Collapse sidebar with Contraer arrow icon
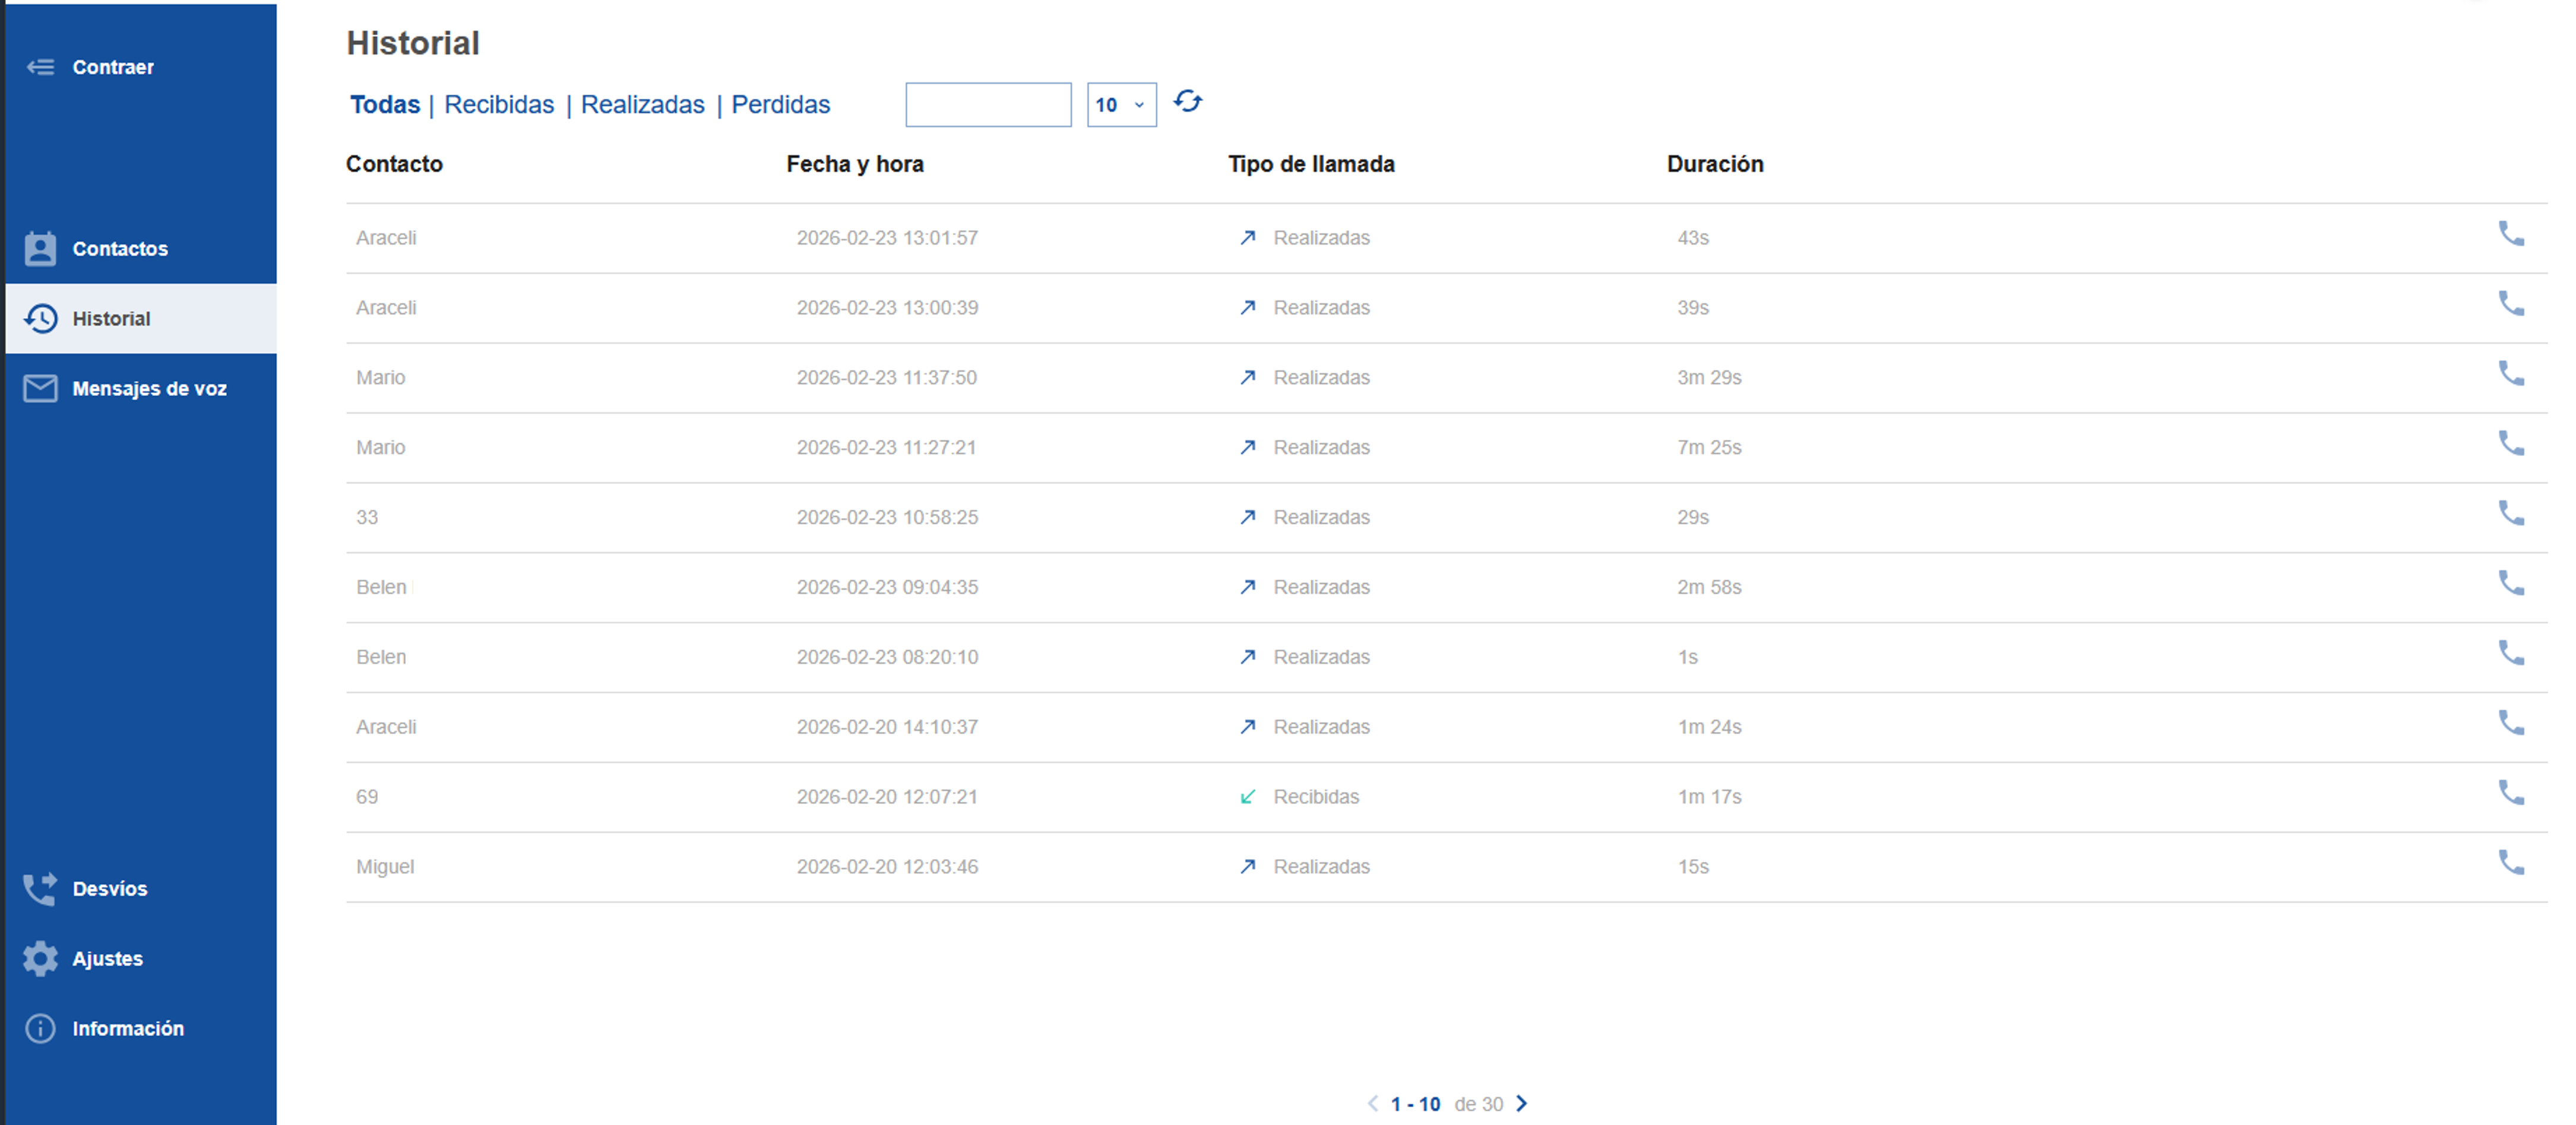The image size is (2576, 1125). 41,67
